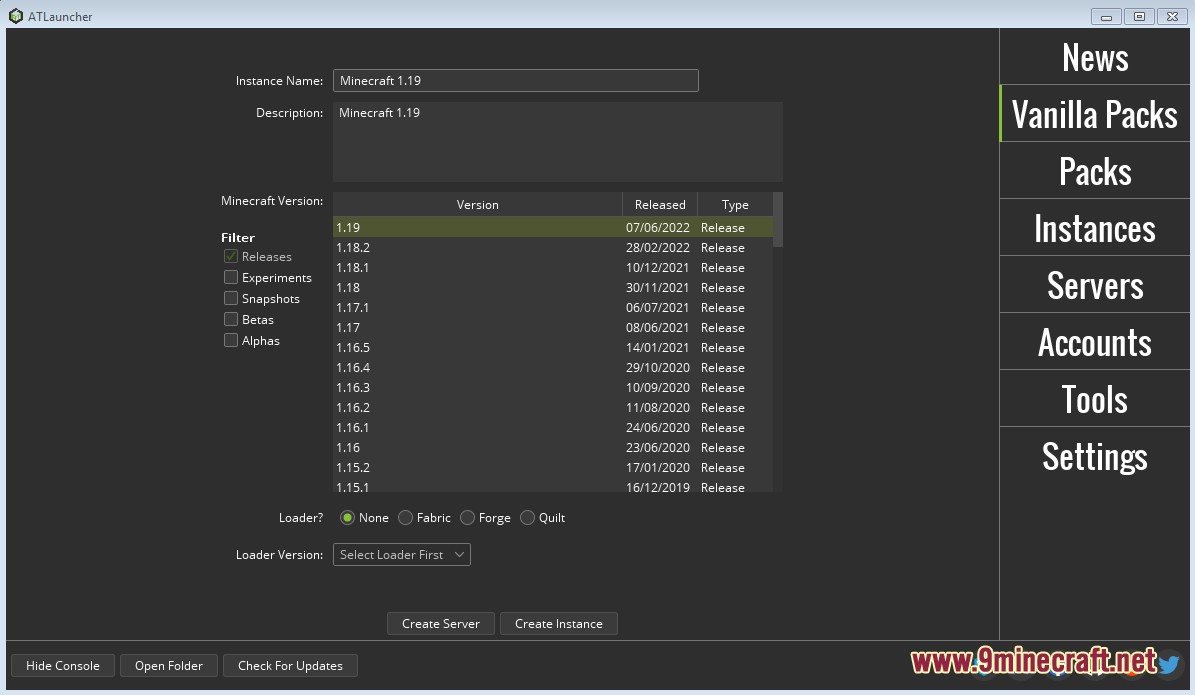
Task: Select version 1.18.2 in the list
Action: click(x=553, y=248)
